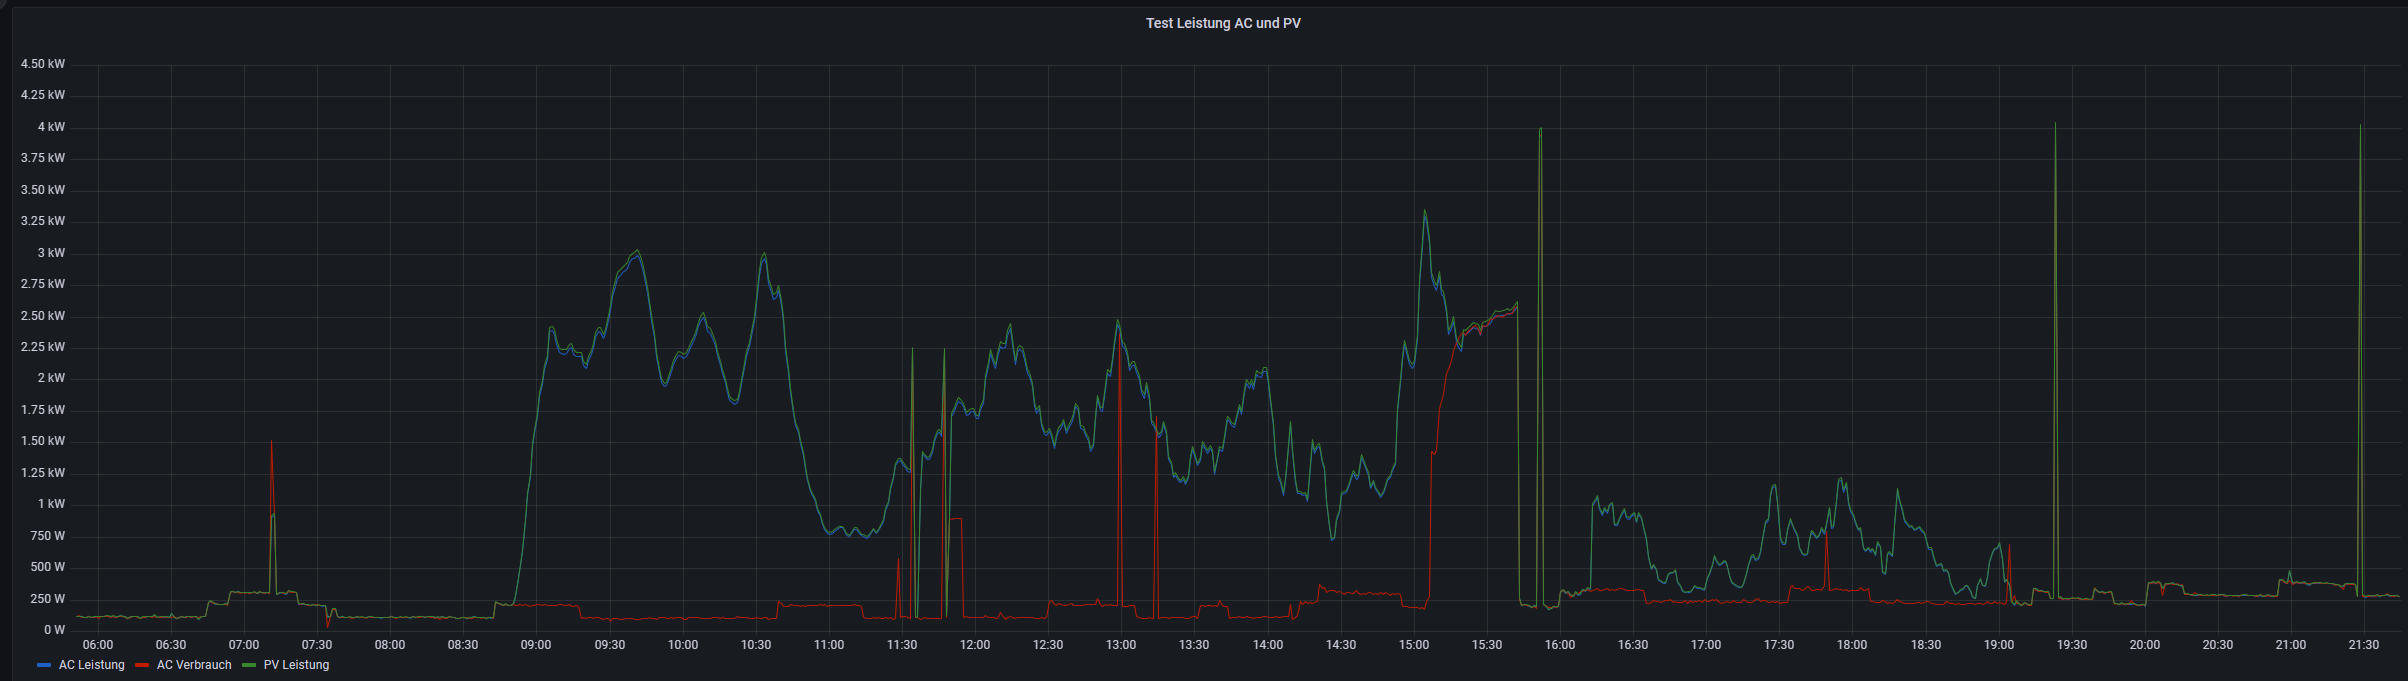Click the 21:30 time axis label
This screenshot has width=2408, height=681.
pos(2363,645)
